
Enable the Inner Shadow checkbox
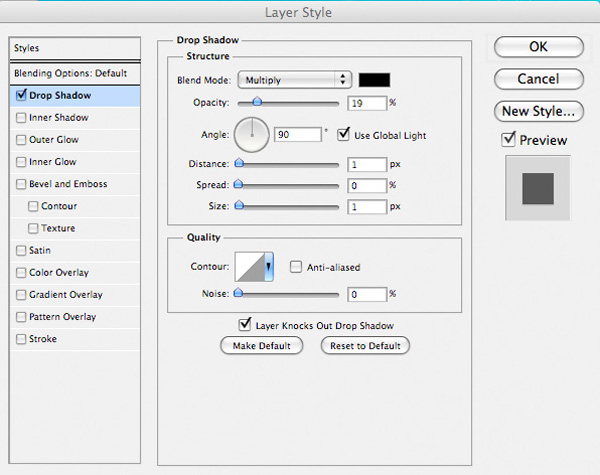(21, 118)
